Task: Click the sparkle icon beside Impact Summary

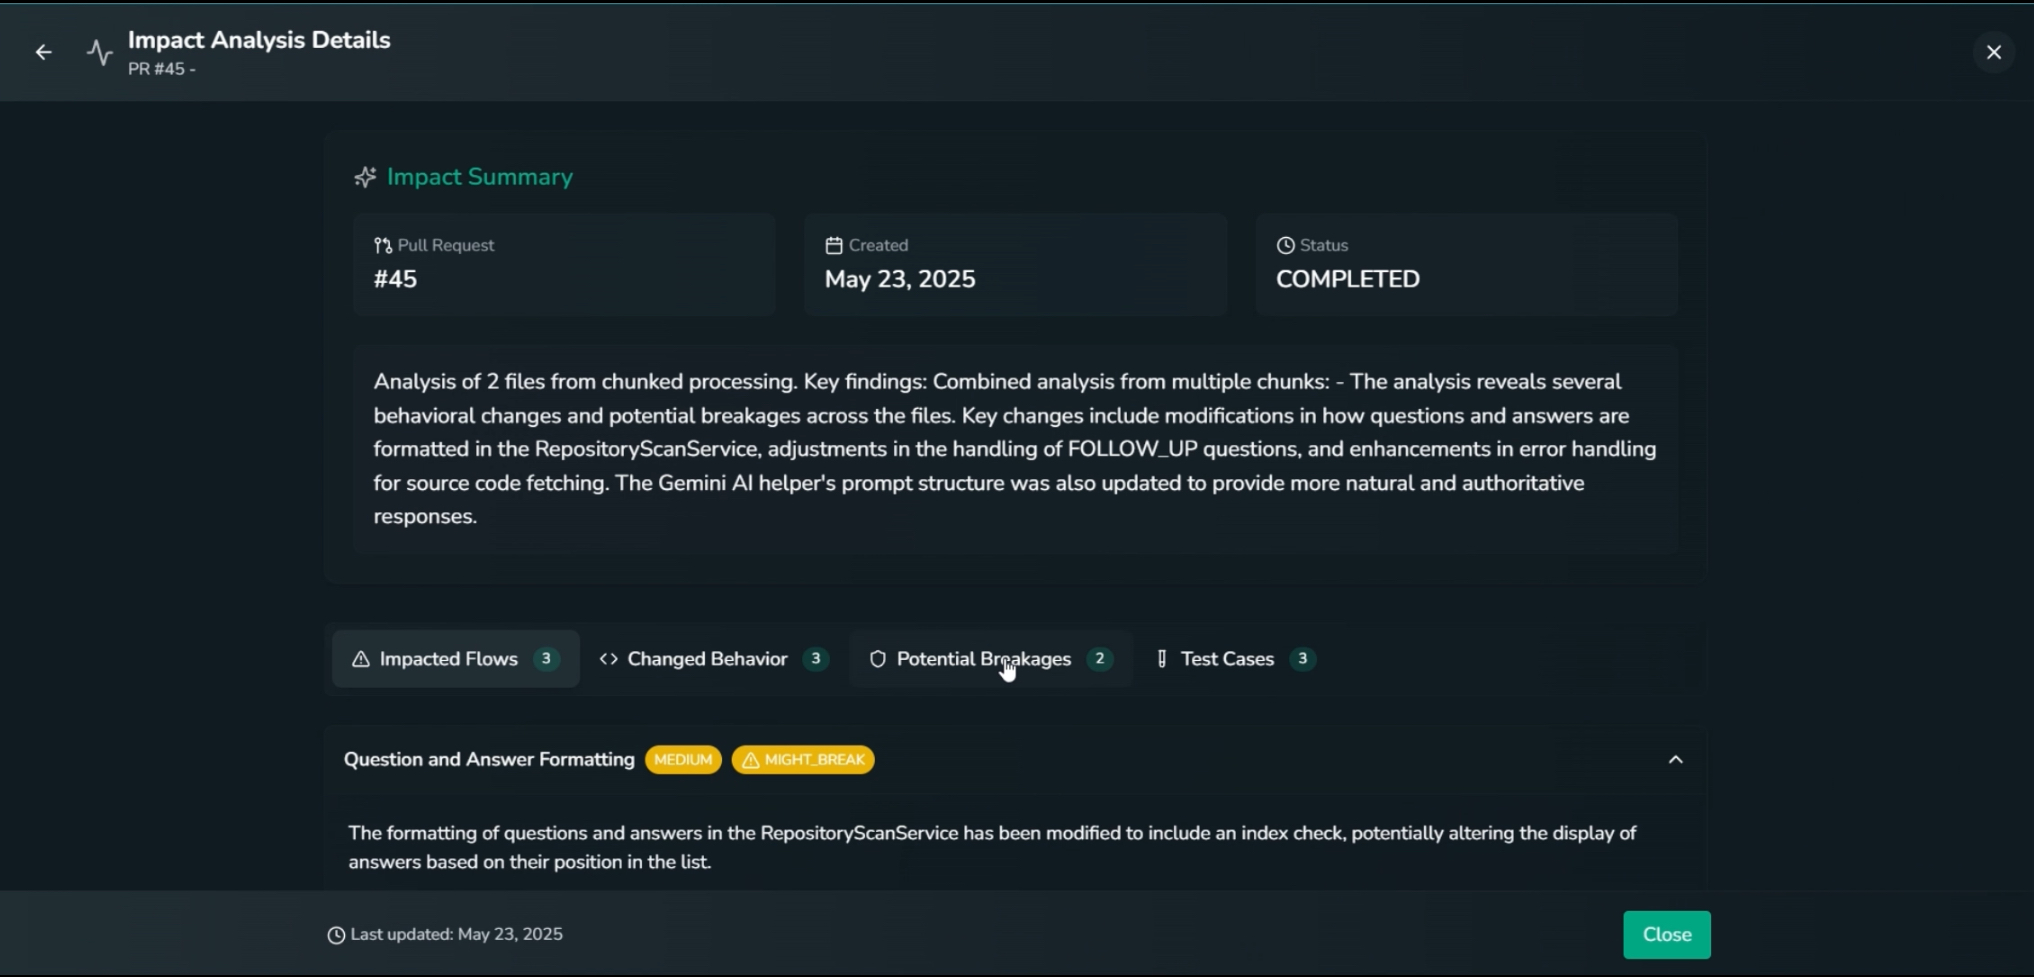Action: (x=365, y=177)
